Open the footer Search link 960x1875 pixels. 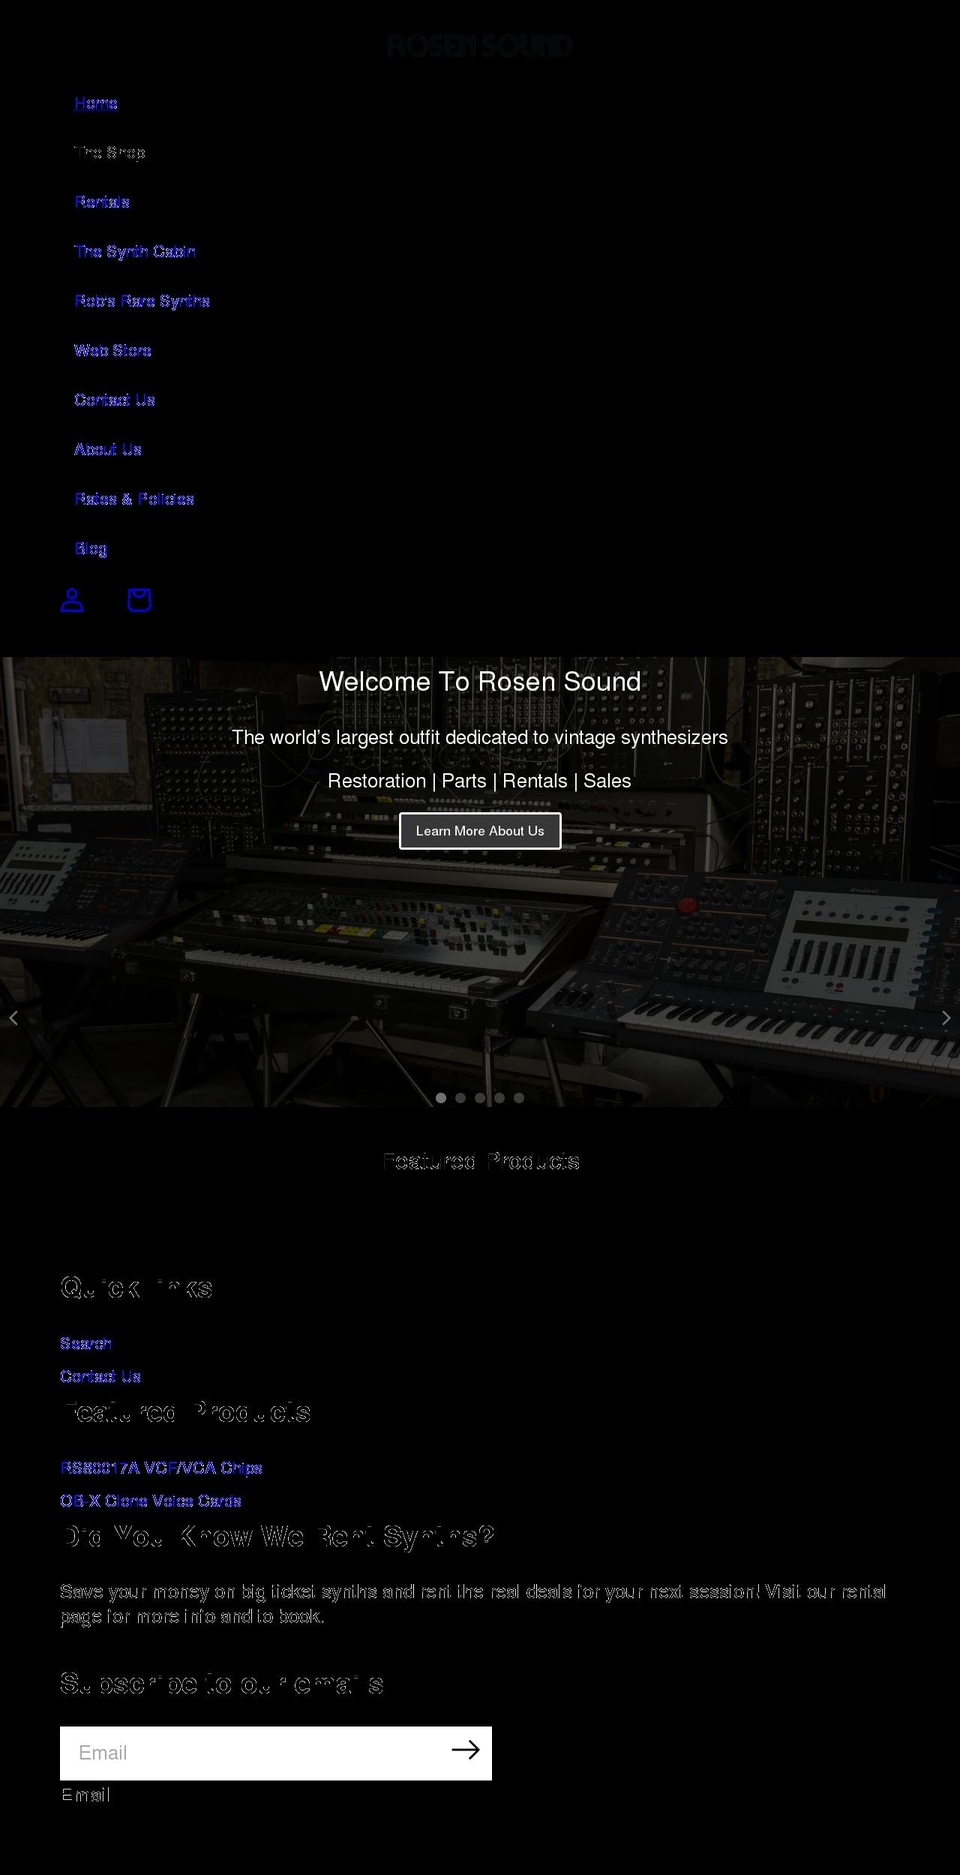86,1343
